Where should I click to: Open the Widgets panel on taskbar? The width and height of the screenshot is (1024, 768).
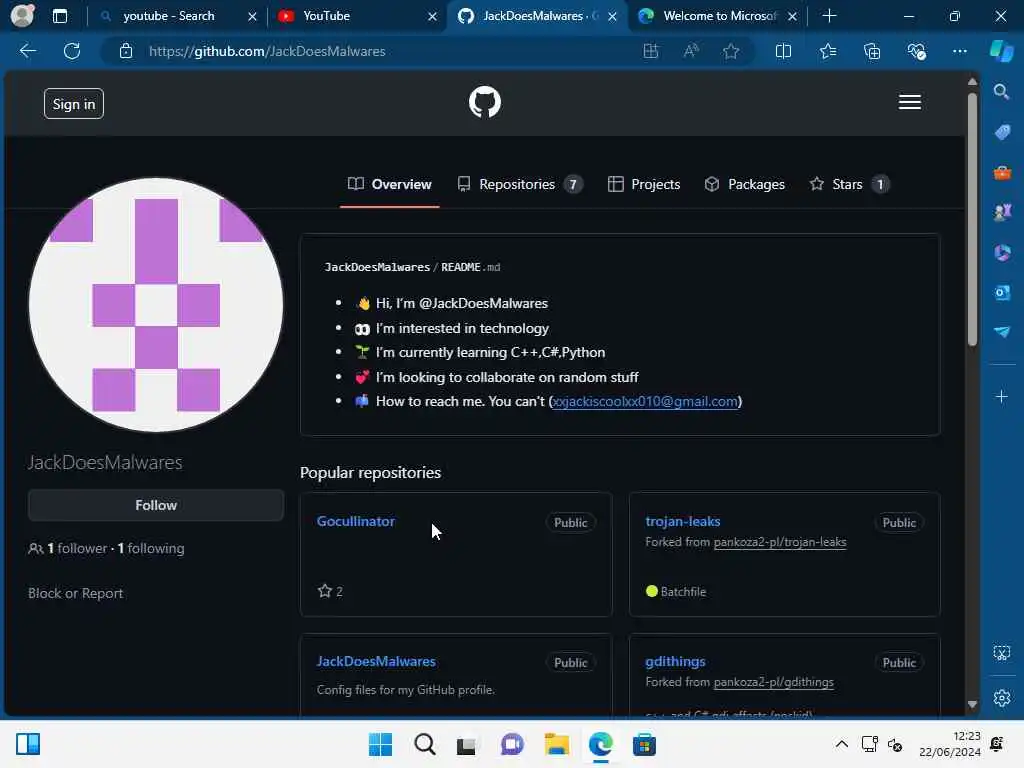[28, 744]
